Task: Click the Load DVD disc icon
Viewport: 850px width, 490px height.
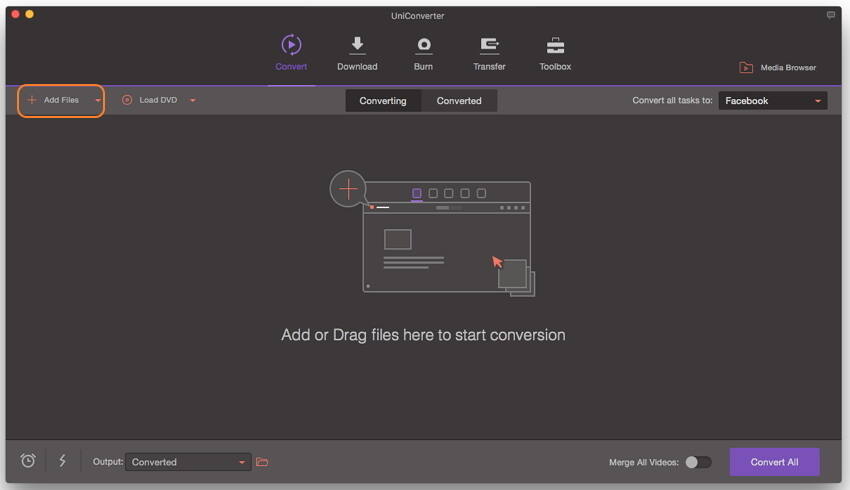Action: [127, 100]
